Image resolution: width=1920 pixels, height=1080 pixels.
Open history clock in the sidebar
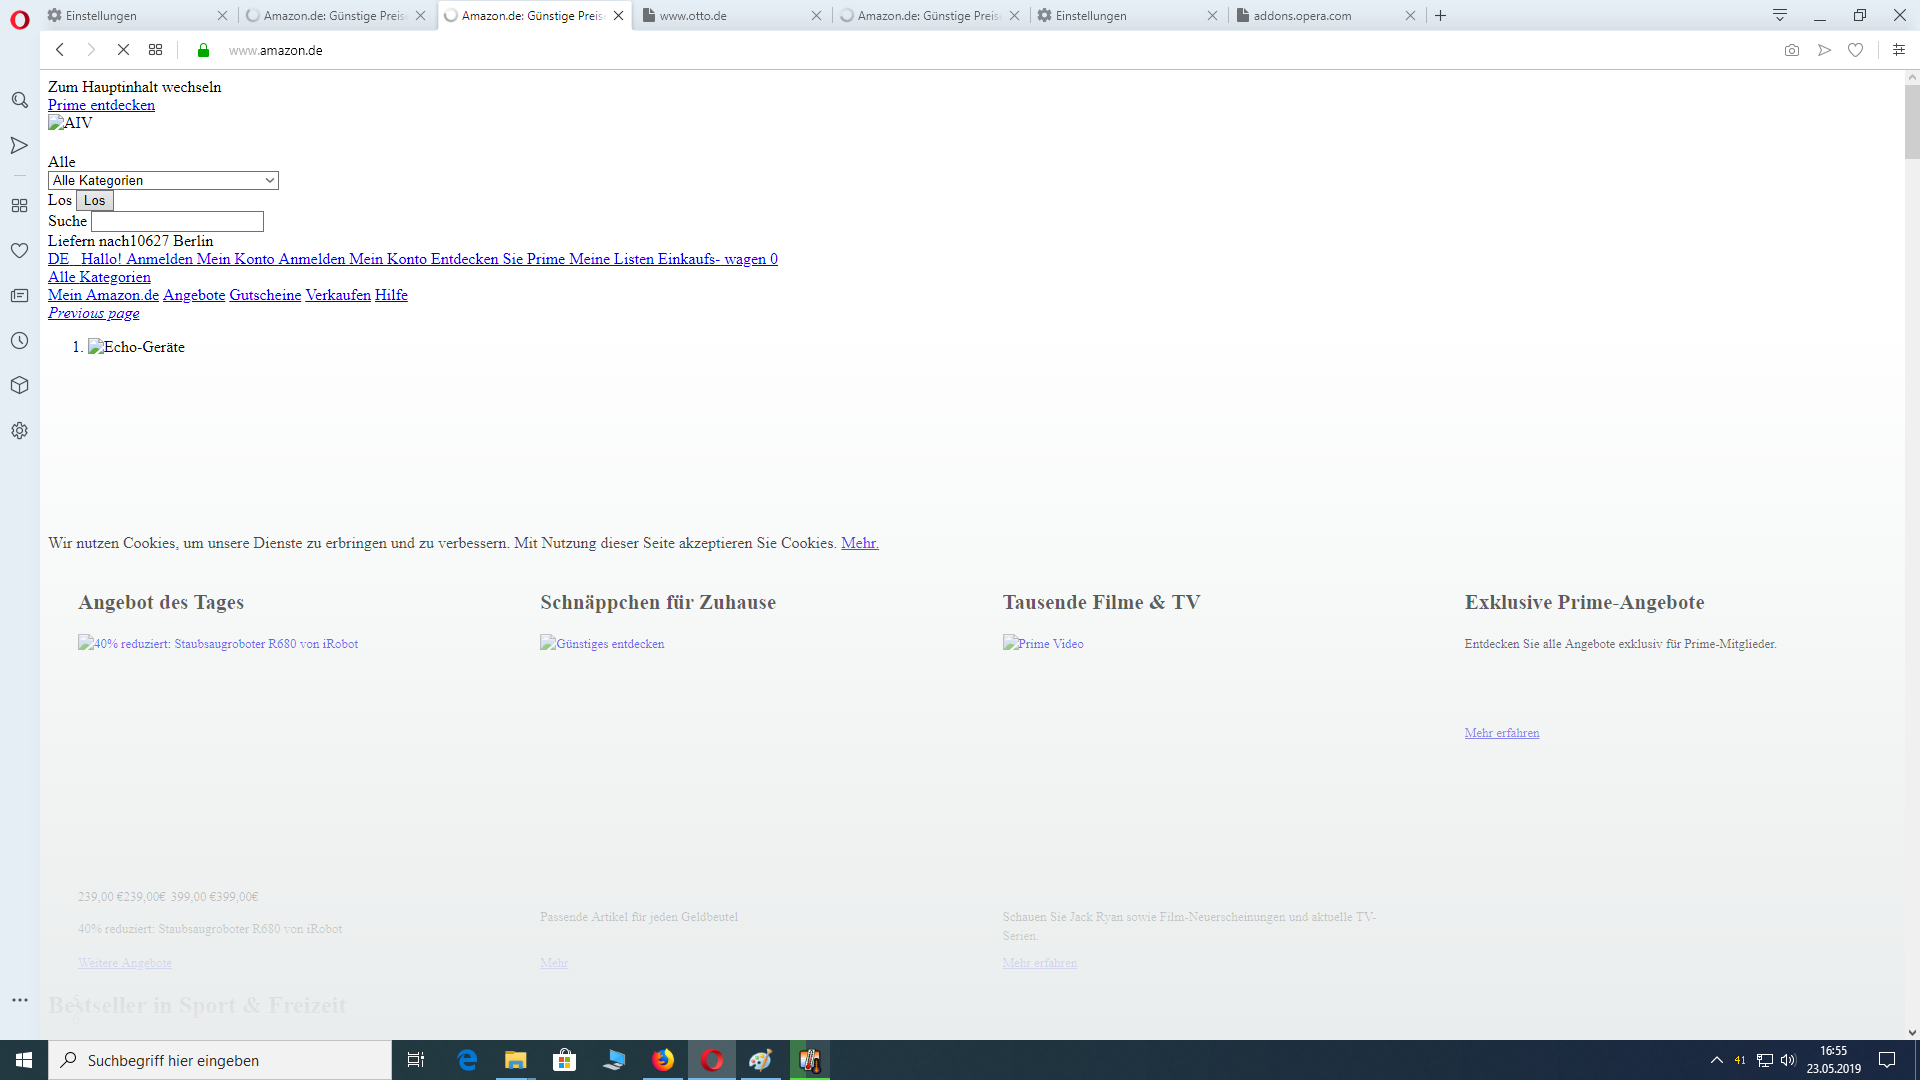pyautogui.click(x=19, y=340)
